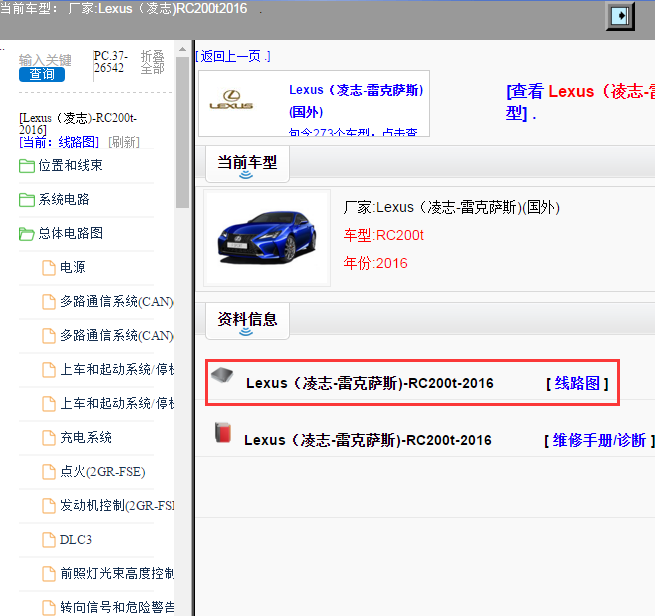The image size is (655, 616).
Task: Expand the 位置和线束 tree item
Action: pyautogui.click(x=71, y=165)
